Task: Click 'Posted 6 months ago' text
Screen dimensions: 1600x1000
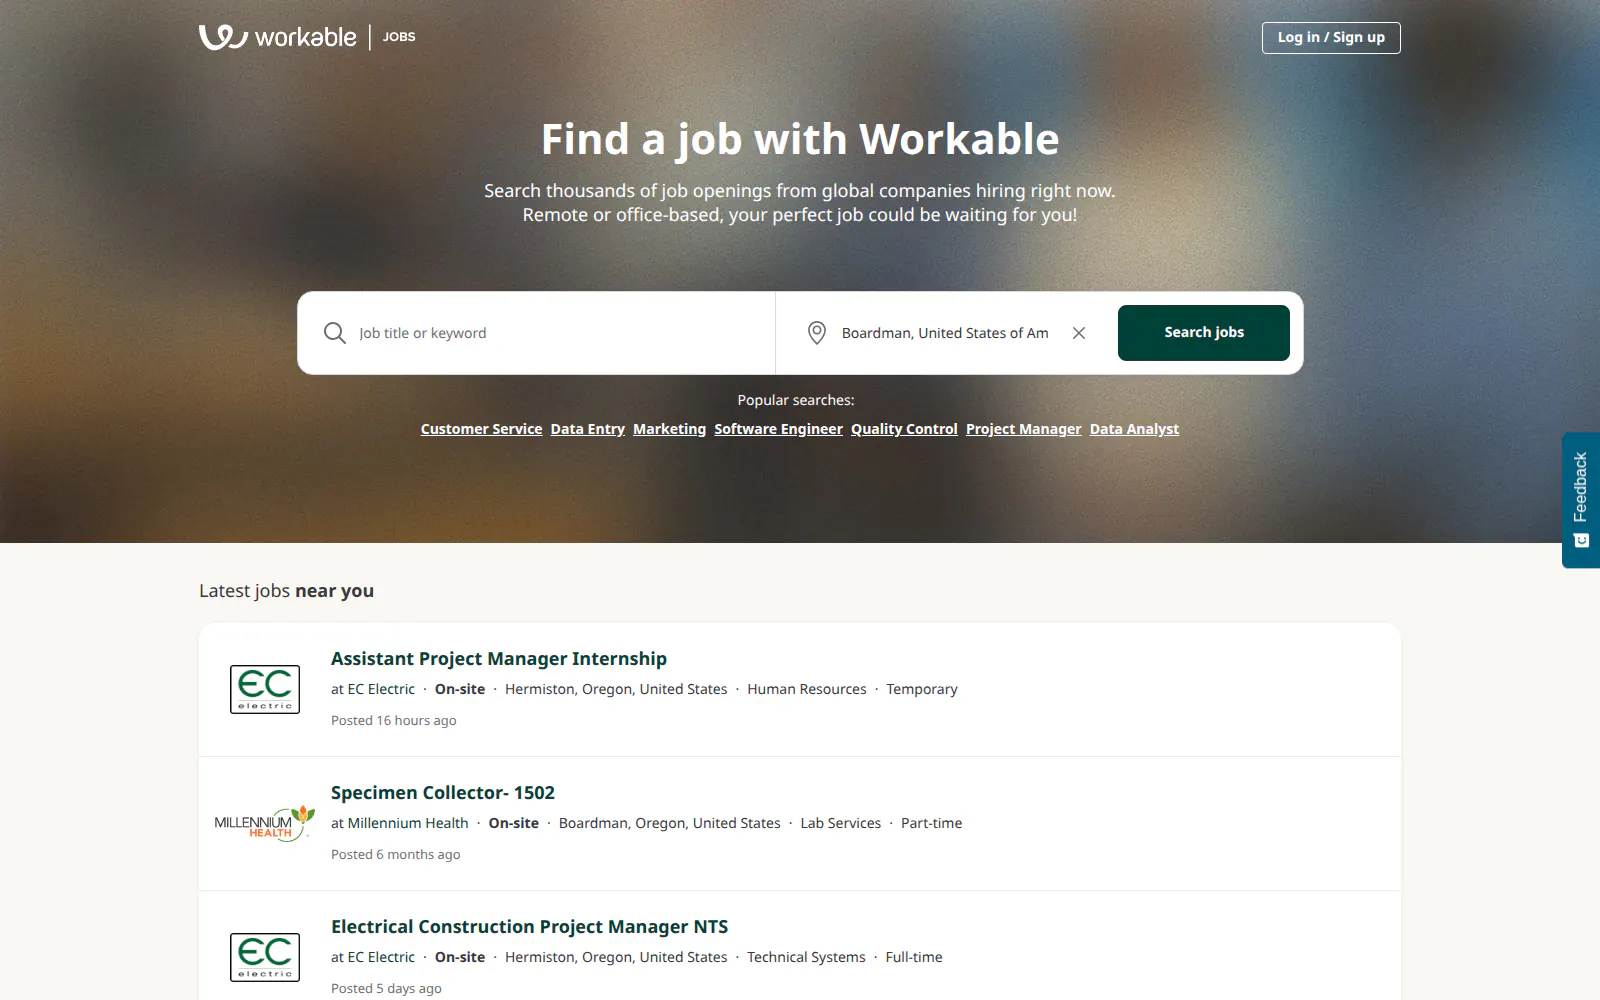Action: click(x=396, y=854)
